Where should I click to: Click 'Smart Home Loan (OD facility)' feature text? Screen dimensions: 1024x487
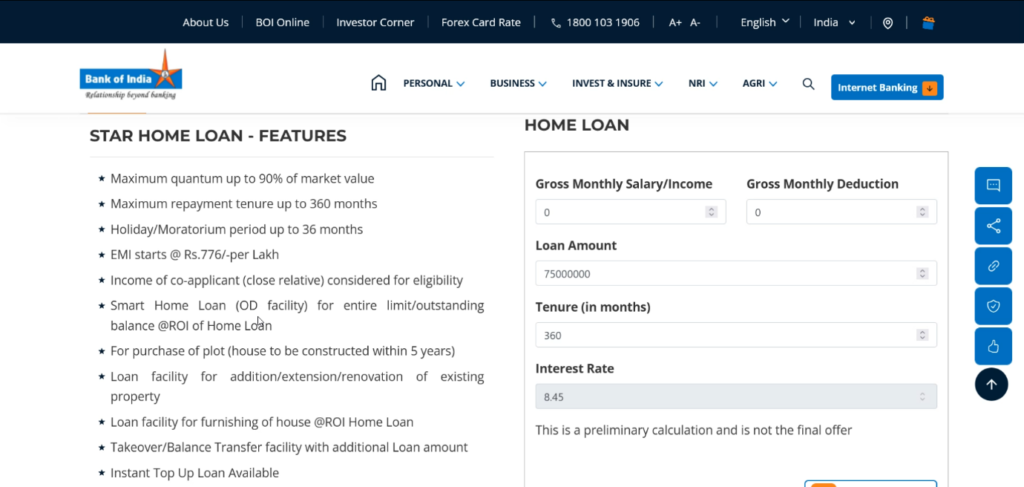[297, 315]
